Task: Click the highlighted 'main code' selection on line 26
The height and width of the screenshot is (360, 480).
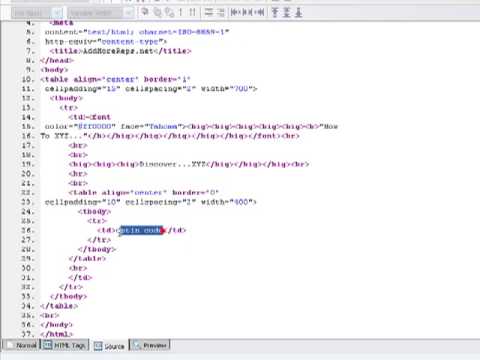Action: [x=142, y=230]
